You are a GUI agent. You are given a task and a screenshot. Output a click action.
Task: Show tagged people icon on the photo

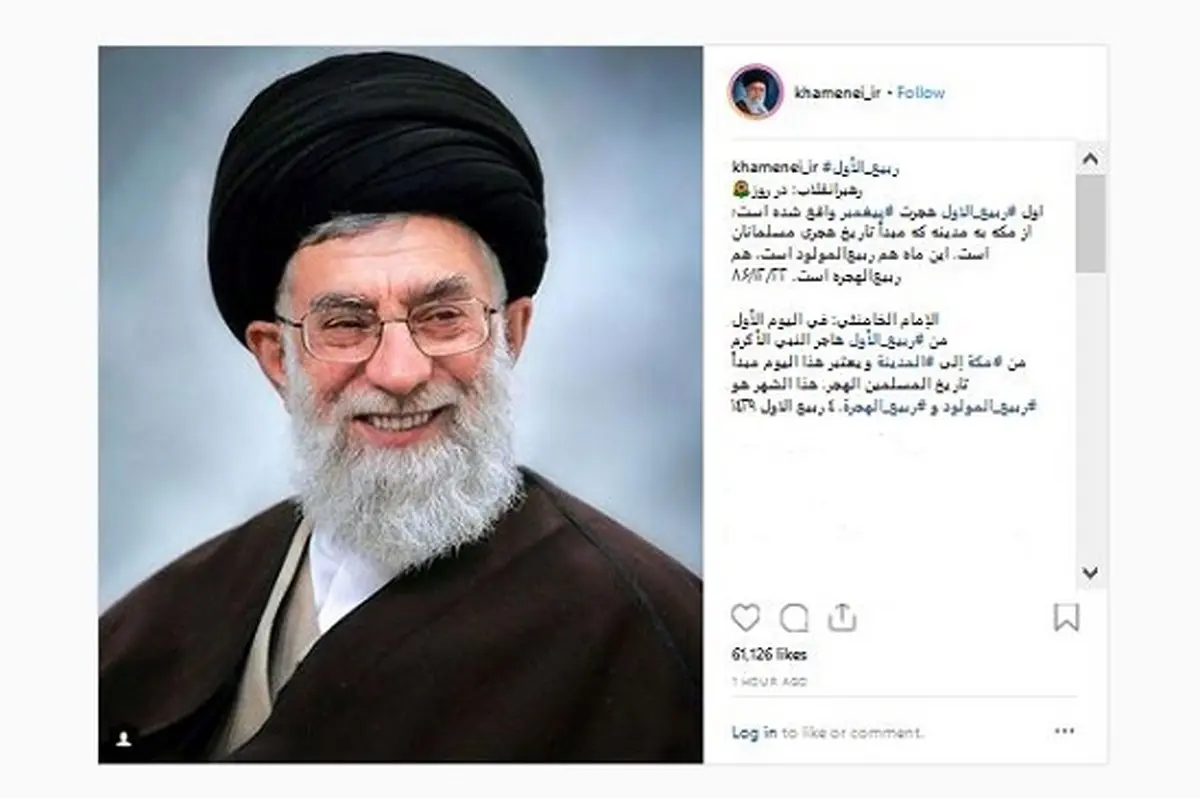[124, 738]
